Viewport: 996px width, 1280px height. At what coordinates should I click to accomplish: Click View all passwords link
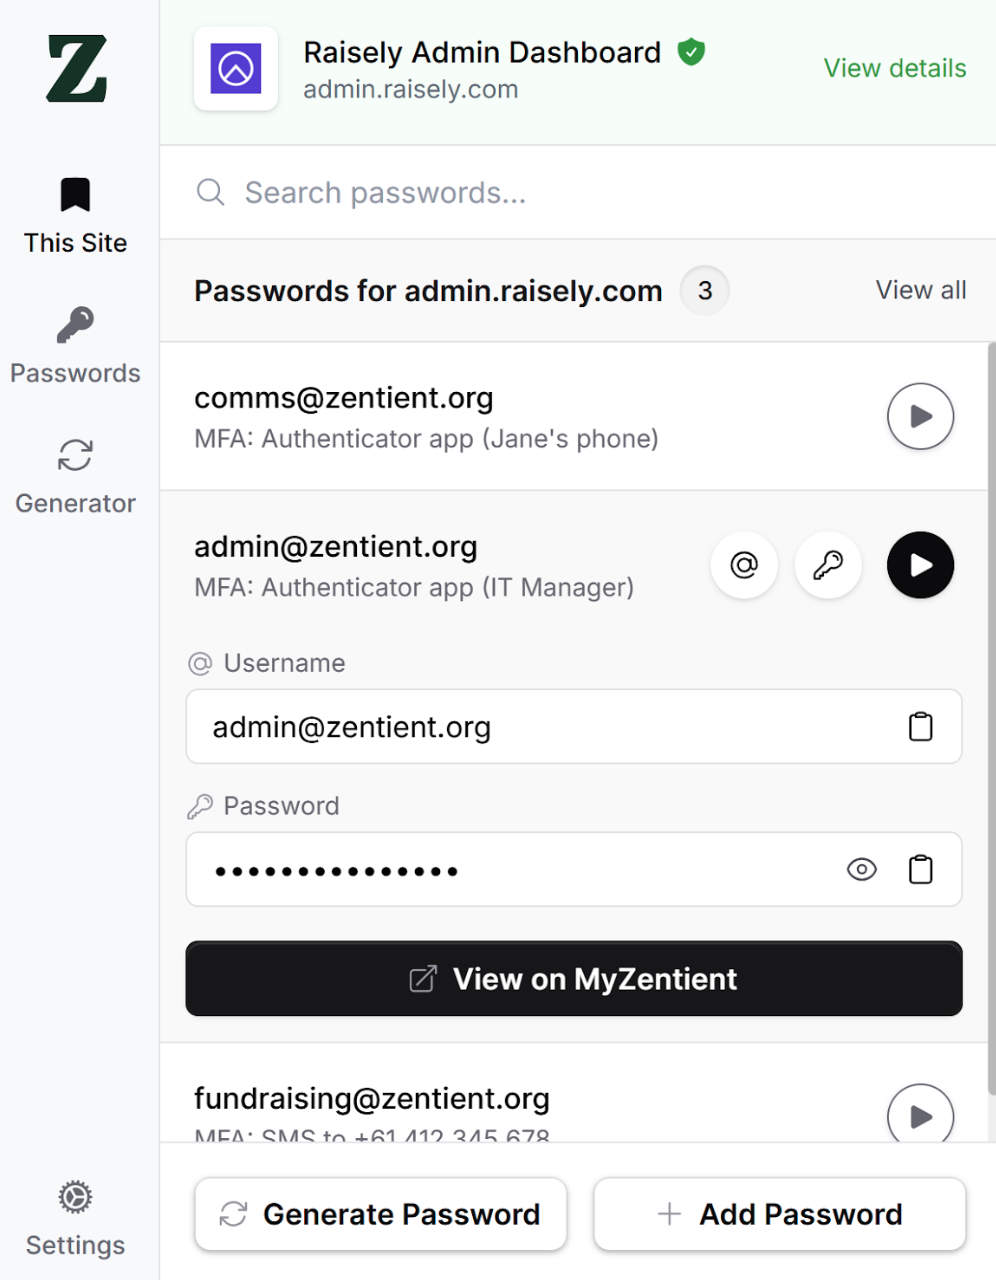[921, 290]
